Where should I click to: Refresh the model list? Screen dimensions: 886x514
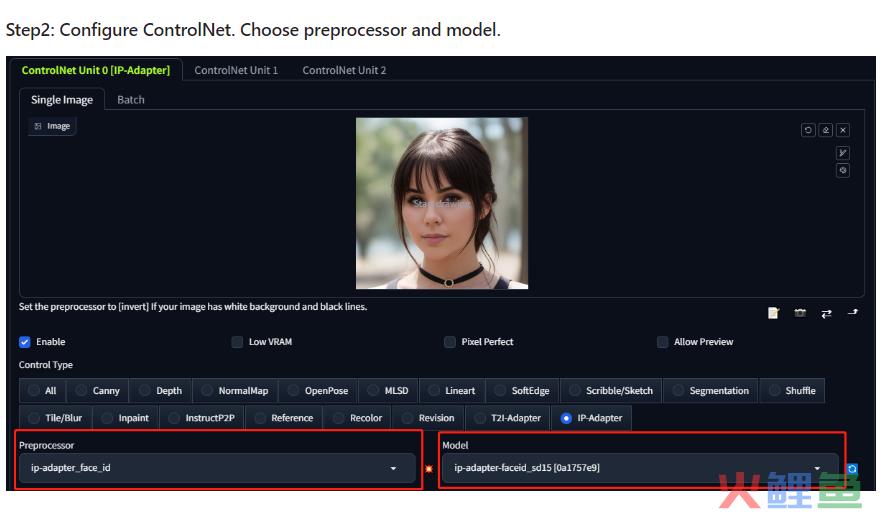click(x=852, y=468)
